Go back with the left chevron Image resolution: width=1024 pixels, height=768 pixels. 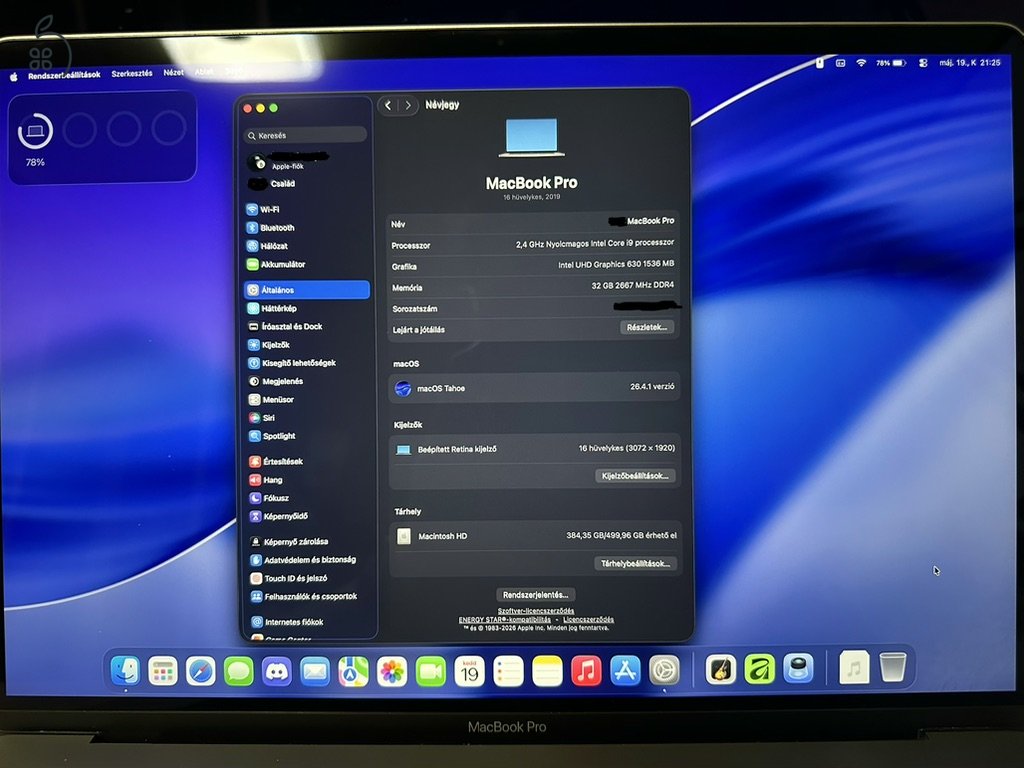click(x=388, y=105)
